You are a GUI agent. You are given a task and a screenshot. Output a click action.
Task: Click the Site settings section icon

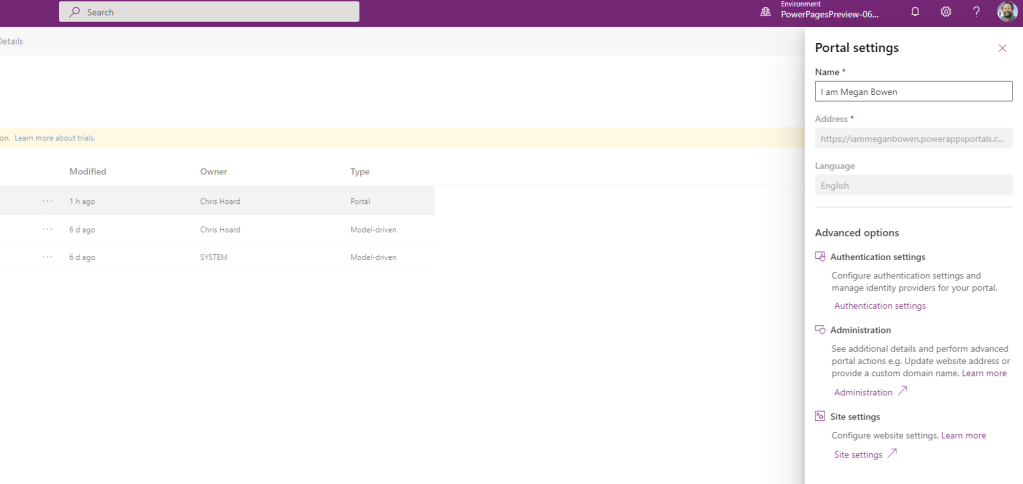pos(820,416)
